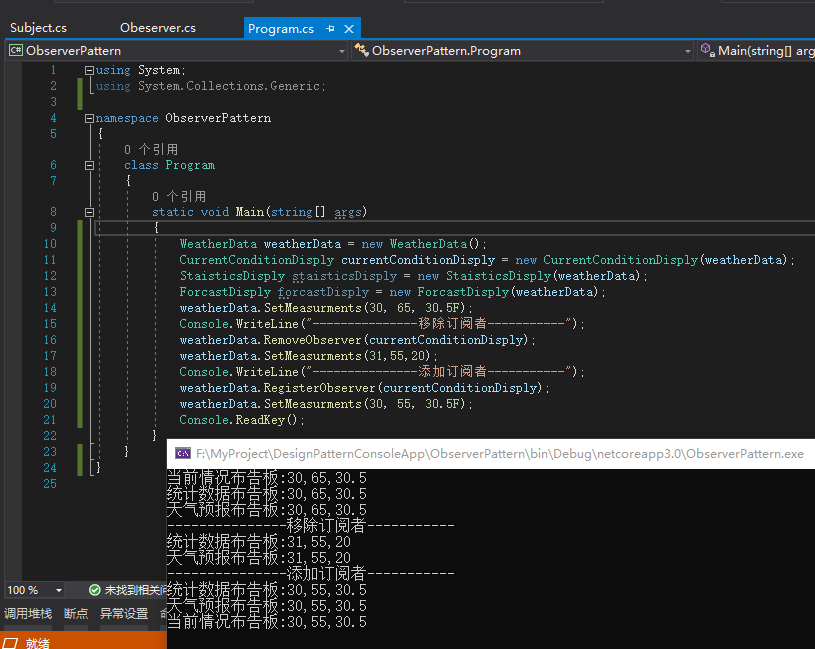Open the 异常设置 tab

[x=124, y=614]
